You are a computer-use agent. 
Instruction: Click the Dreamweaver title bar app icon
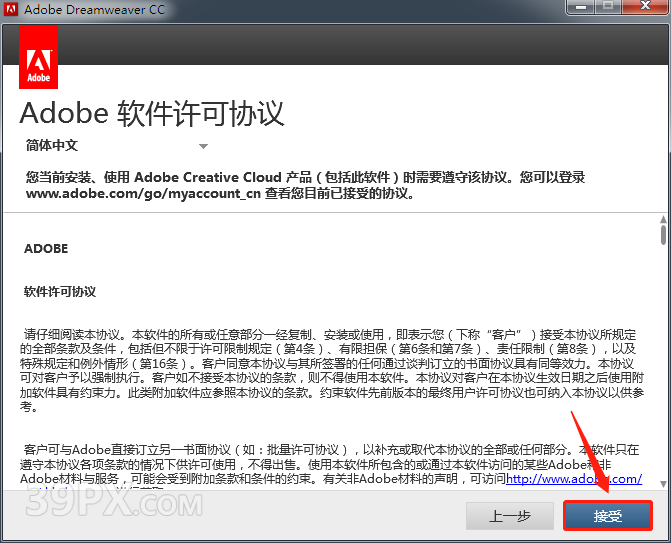pyautogui.click(x=11, y=9)
